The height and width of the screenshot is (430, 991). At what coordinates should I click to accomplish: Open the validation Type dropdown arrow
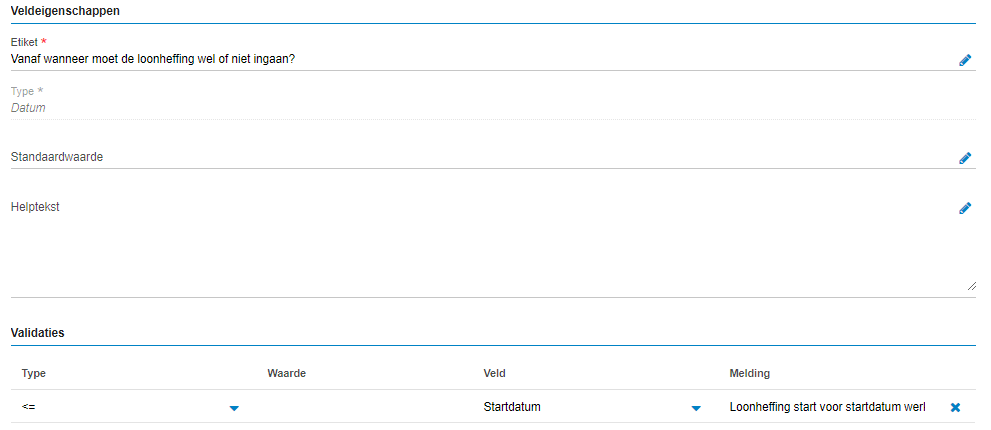coord(234,408)
